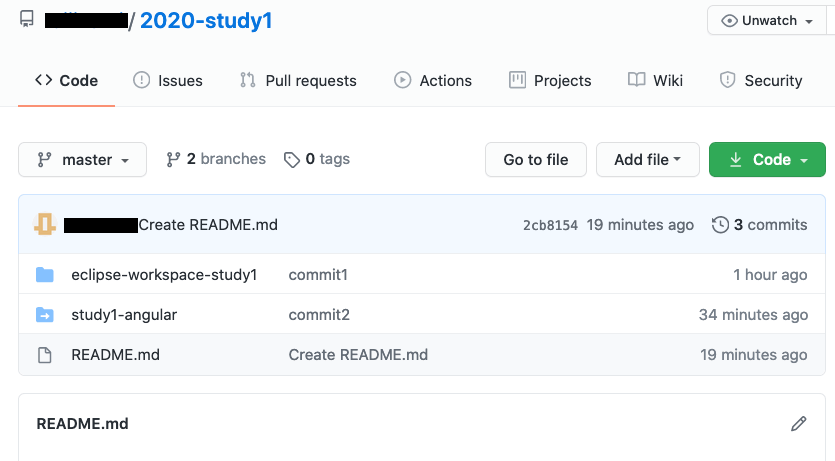Open the commit2 message link

319,315
